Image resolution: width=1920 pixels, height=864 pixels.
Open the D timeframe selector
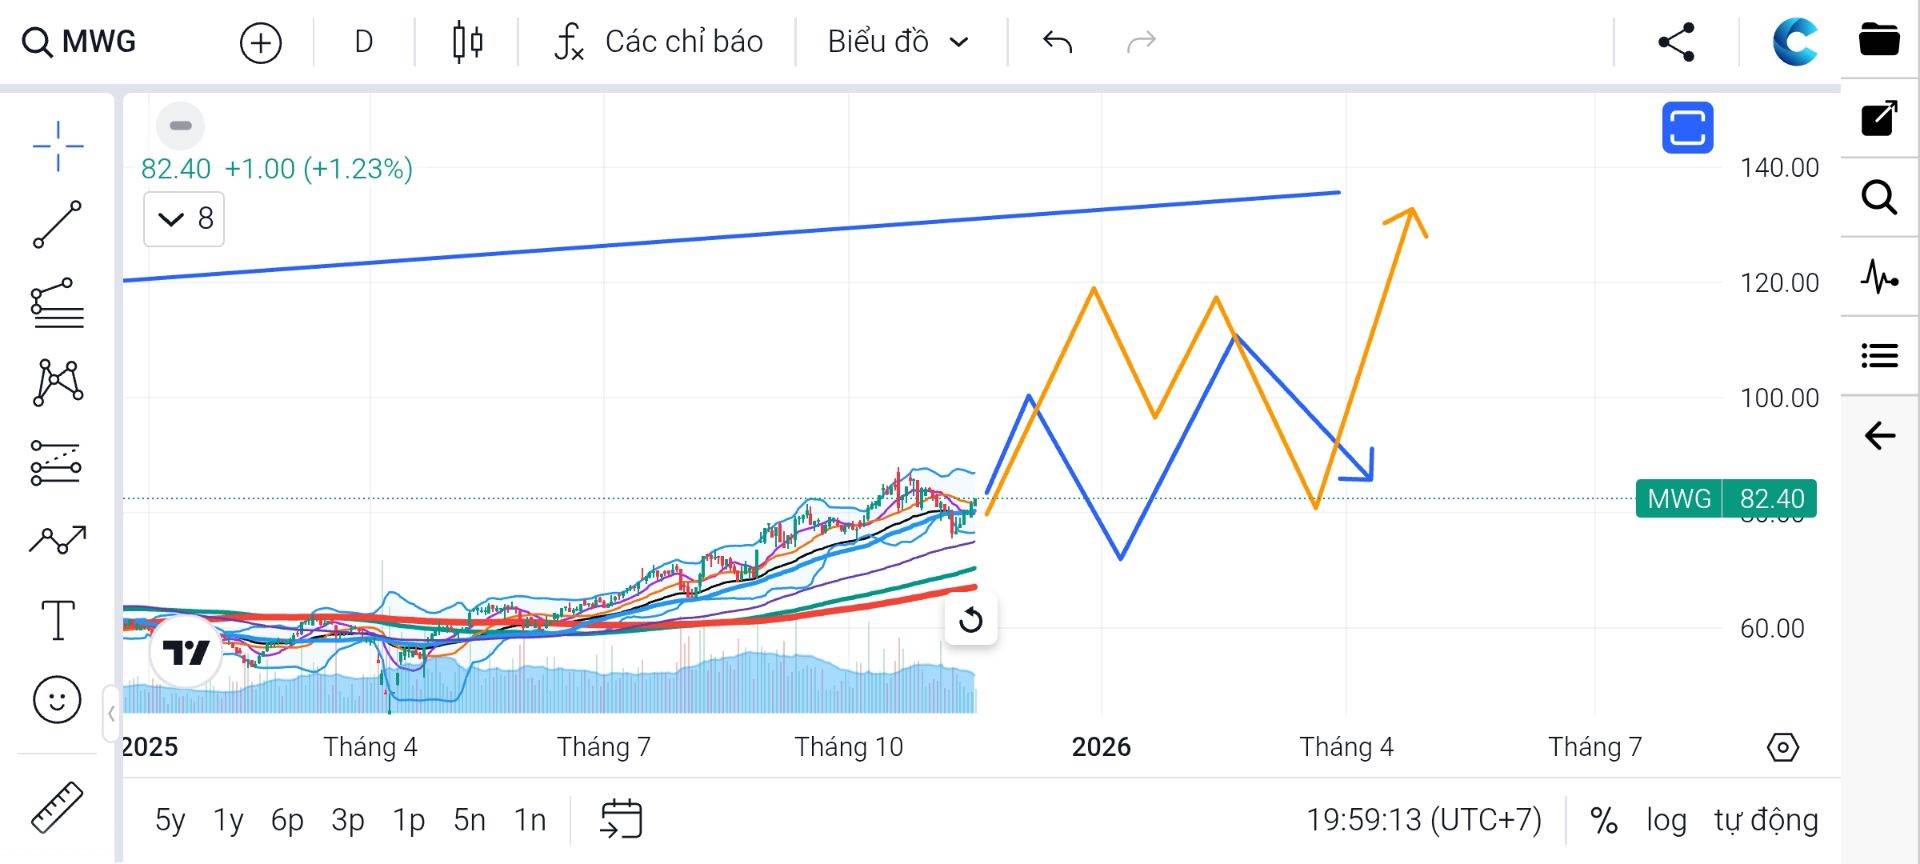coord(364,42)
